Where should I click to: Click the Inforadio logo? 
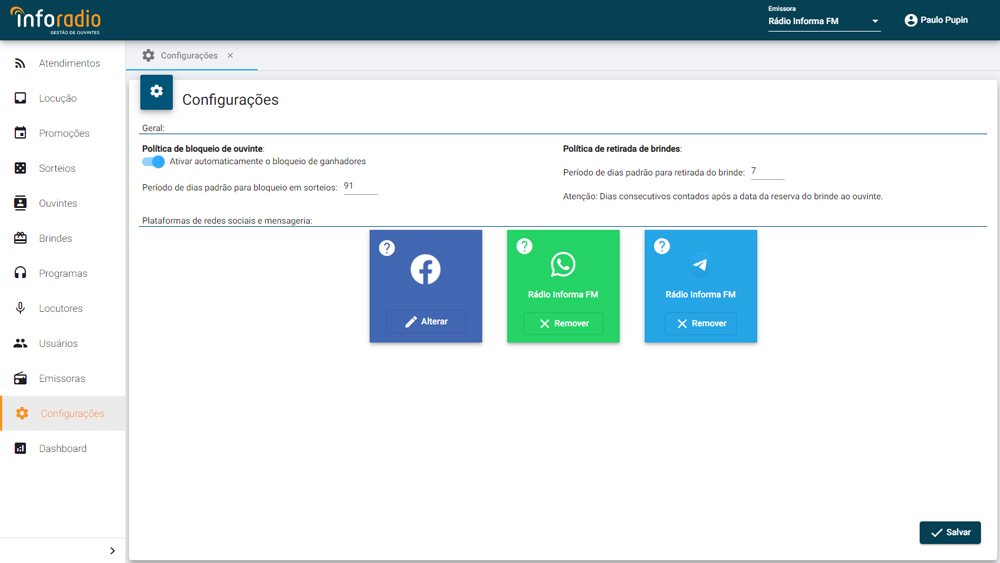[55, 20]
